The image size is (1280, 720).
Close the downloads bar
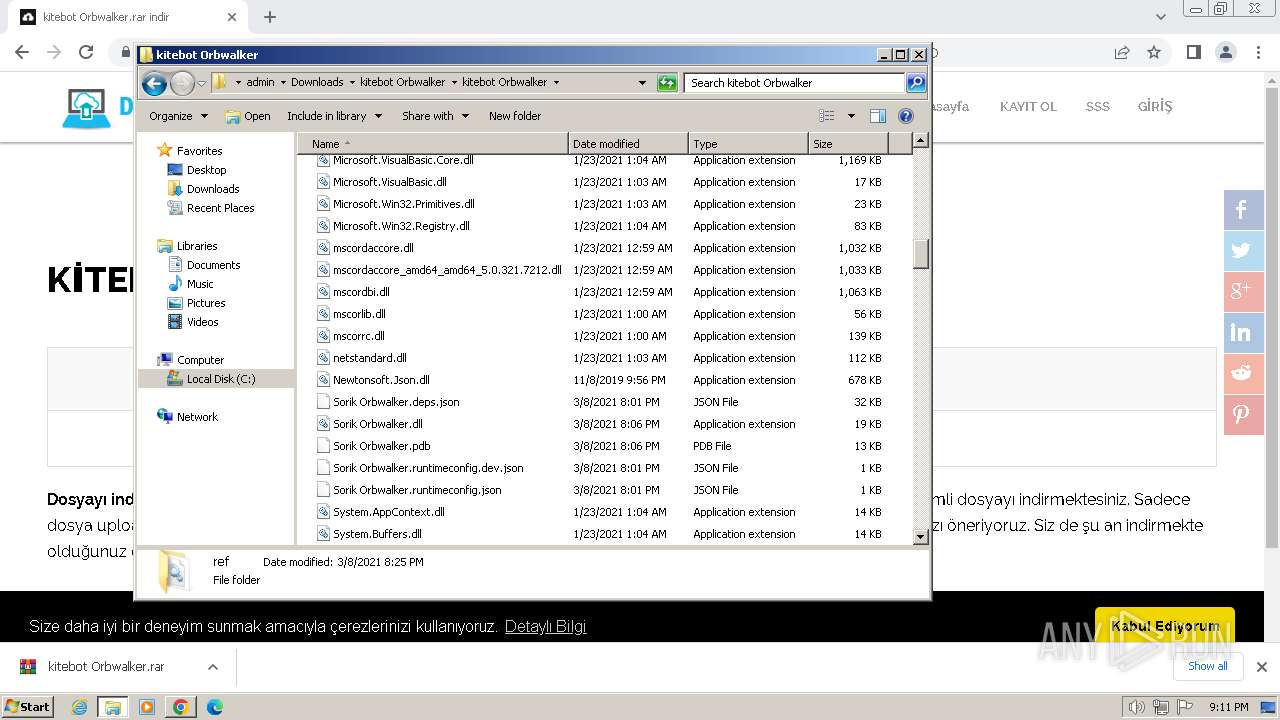[x=1261, y=667]
